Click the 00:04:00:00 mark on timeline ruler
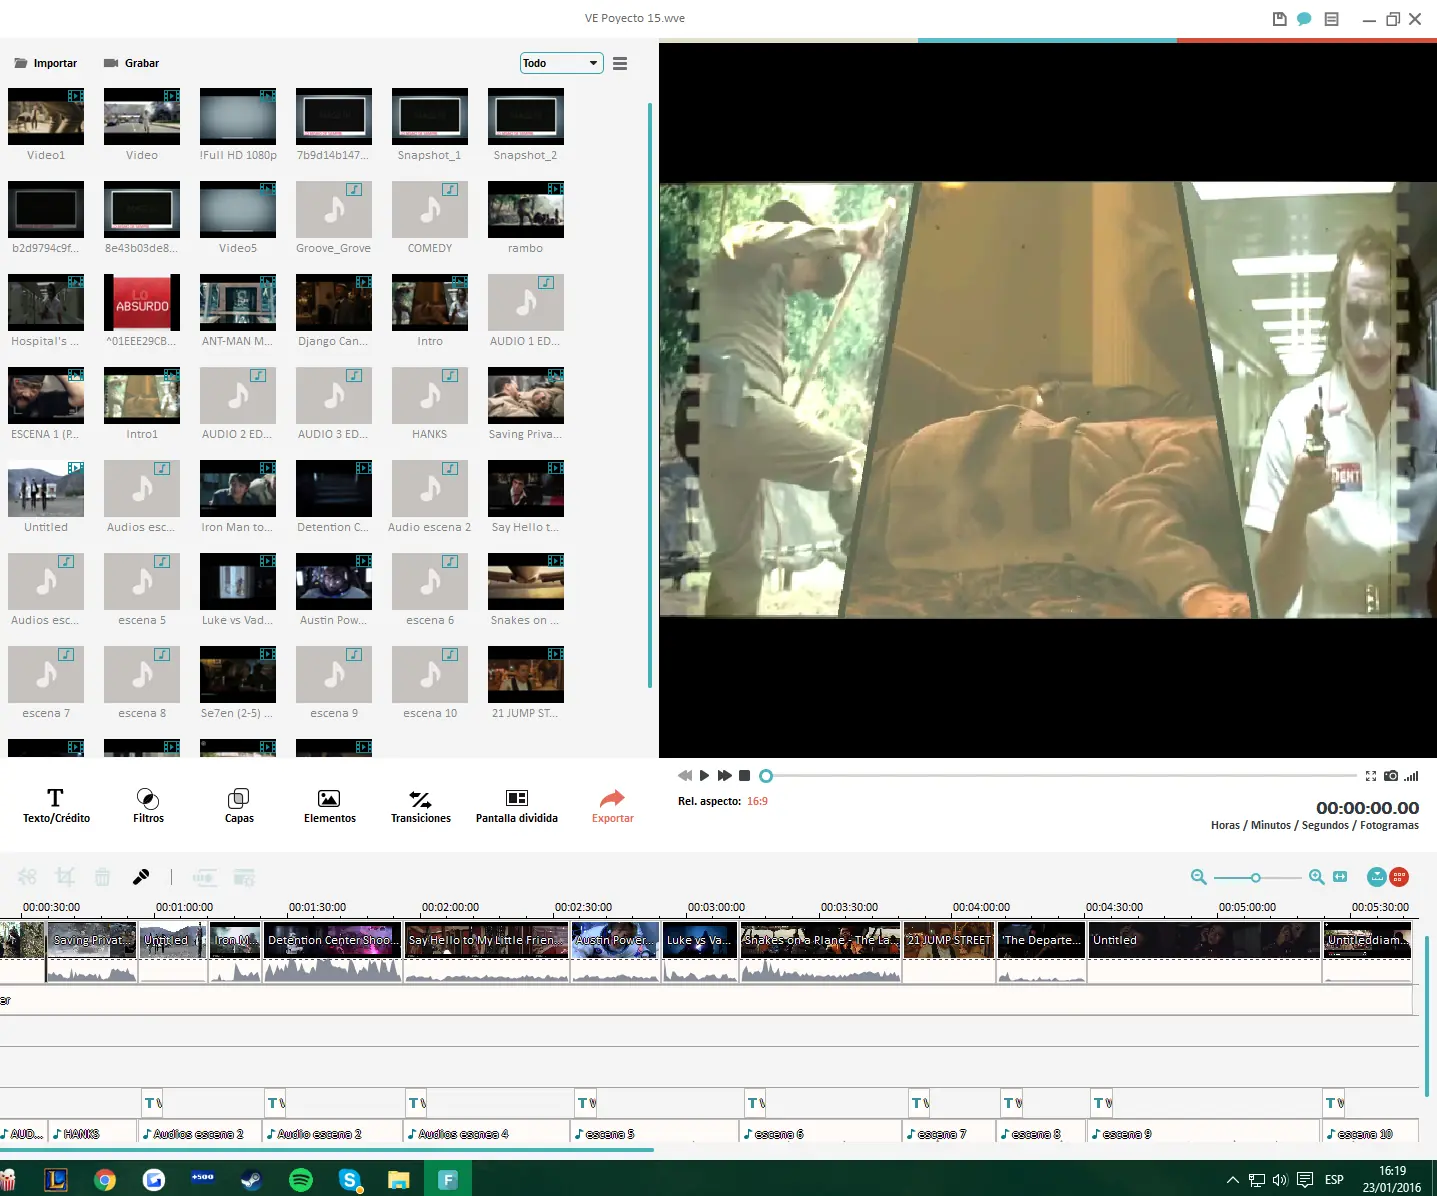Viewport: 1437px width, 1196px height. click(981, 907)
